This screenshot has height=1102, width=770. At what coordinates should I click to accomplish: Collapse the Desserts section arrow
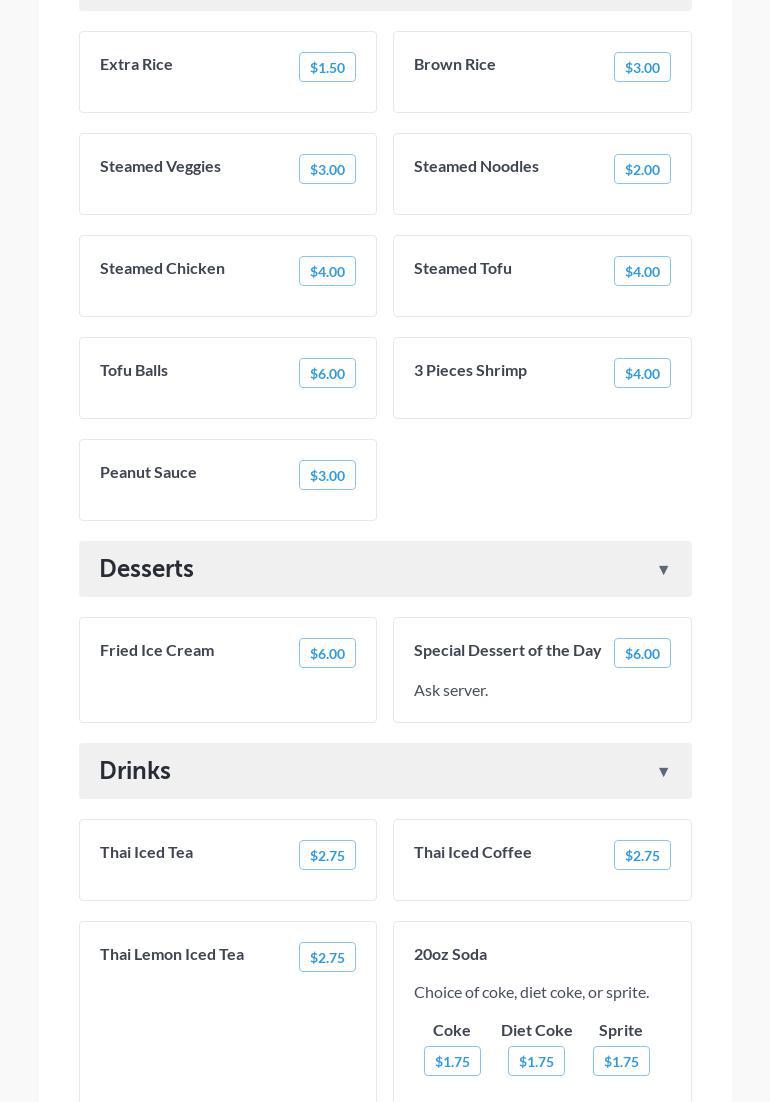tap(663, 570)
